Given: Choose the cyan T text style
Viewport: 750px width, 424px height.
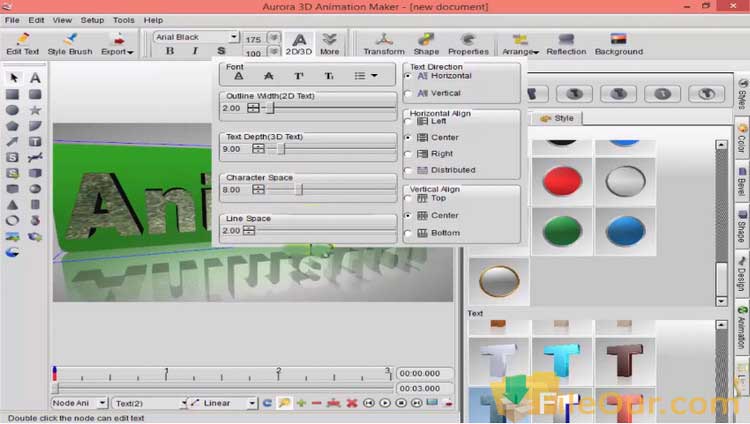Looking at the screenshot, I should point(562,359).
